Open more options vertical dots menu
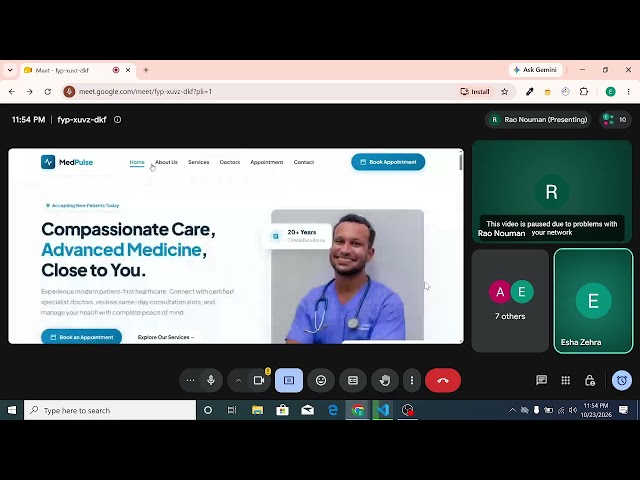Viewport: 640px width, 480px height. click(x=412, y=380)
